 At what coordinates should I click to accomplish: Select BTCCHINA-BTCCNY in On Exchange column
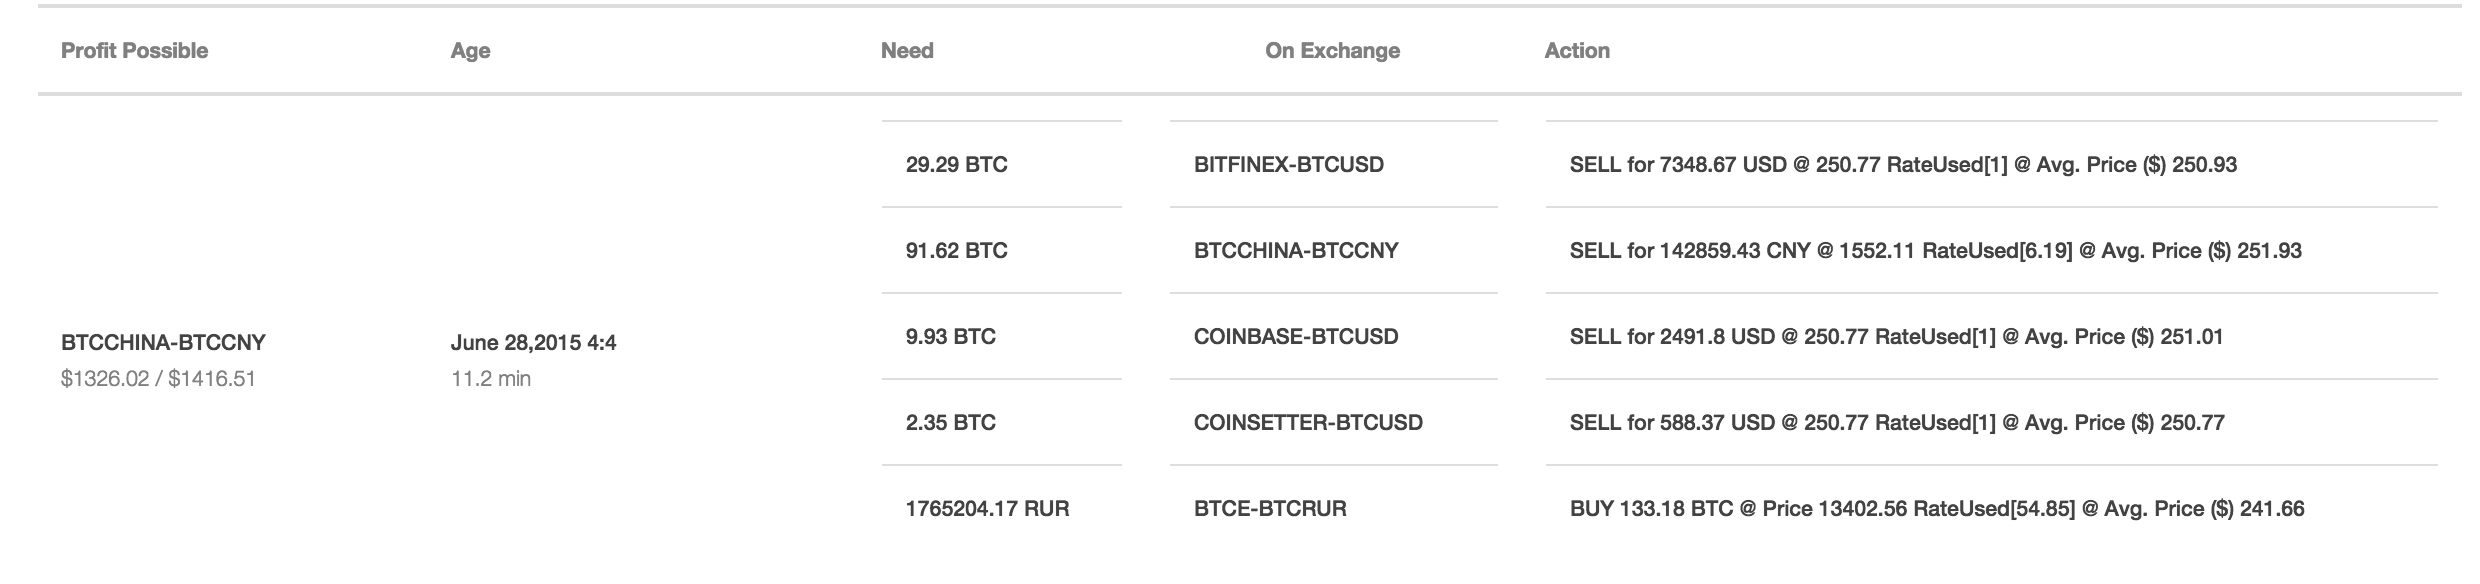1296,251
